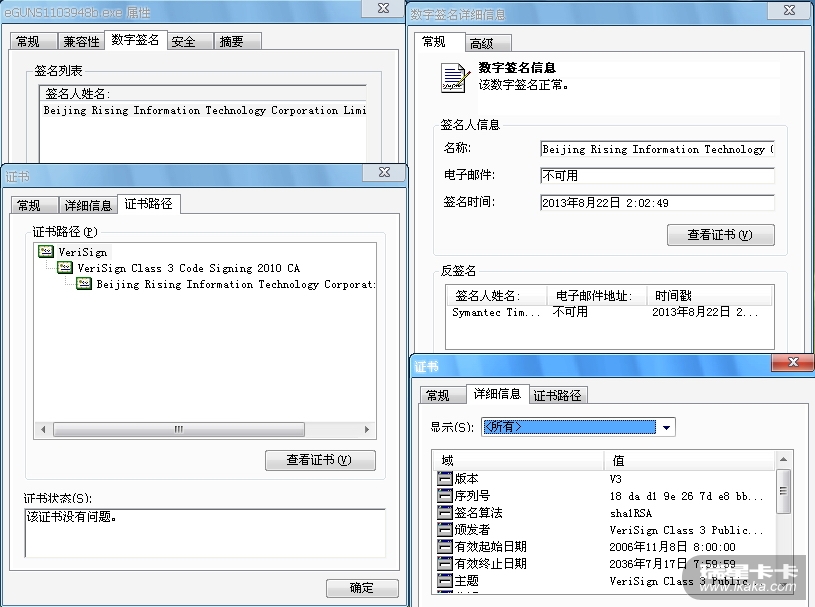Viewport: 815px width, 607px height.
Task: Click the 名称 field with Beijing Rising
Action: 658,149
